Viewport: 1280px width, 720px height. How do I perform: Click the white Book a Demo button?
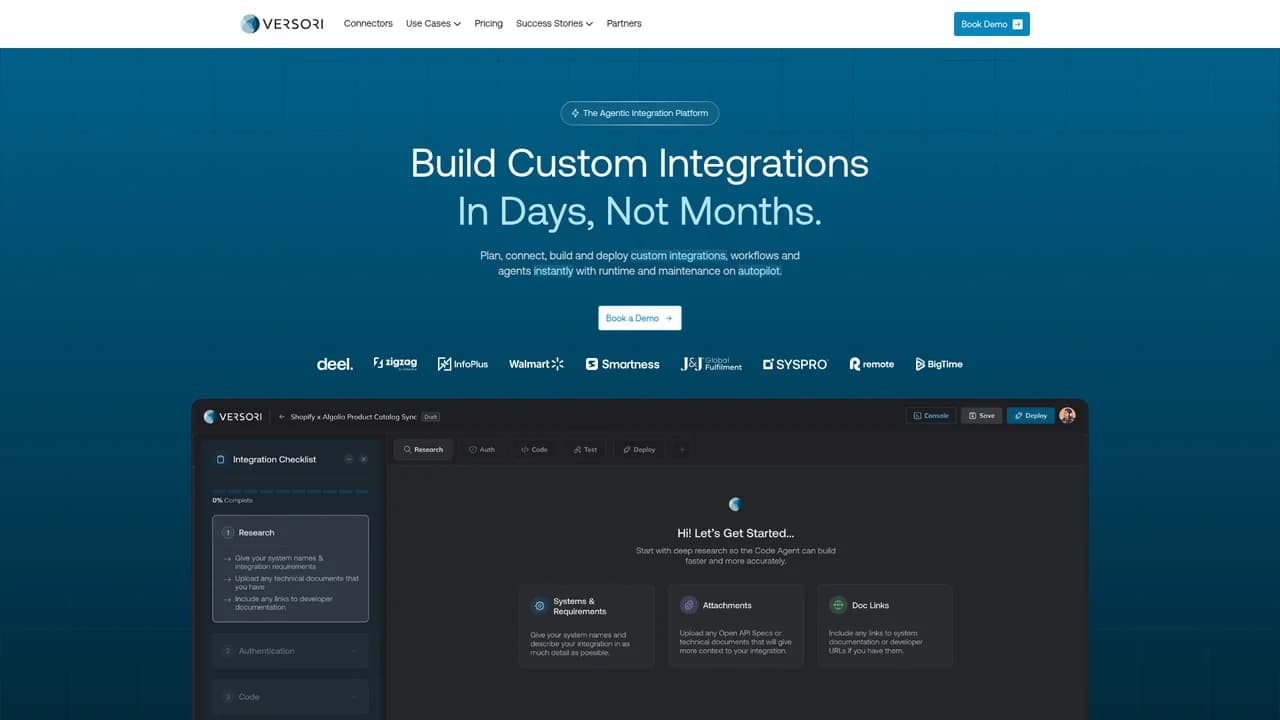tap(640, 318)
